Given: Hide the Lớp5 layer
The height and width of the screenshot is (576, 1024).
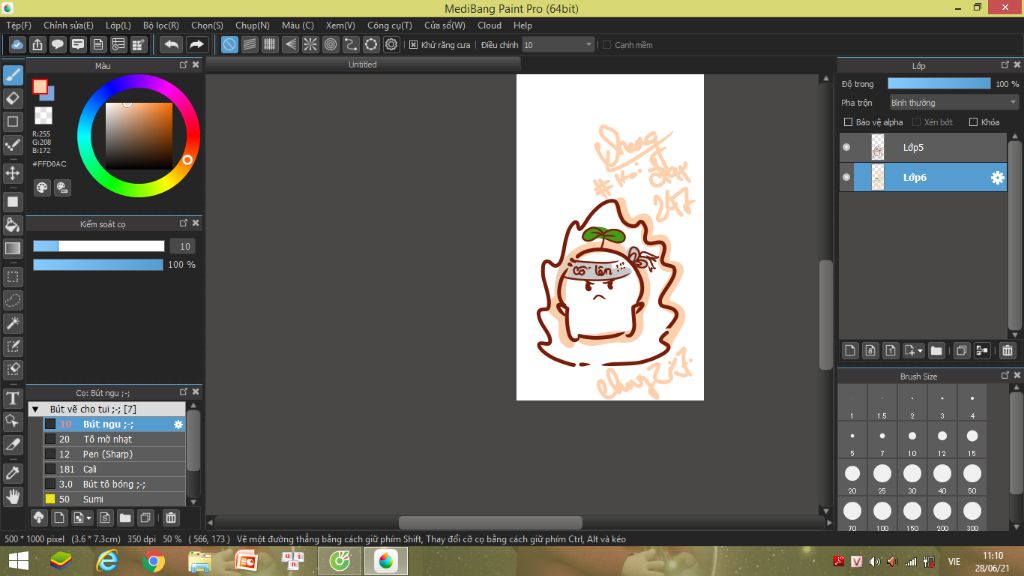Looking at the screenshot, I should pyautogui.click(x=846, y=148).
